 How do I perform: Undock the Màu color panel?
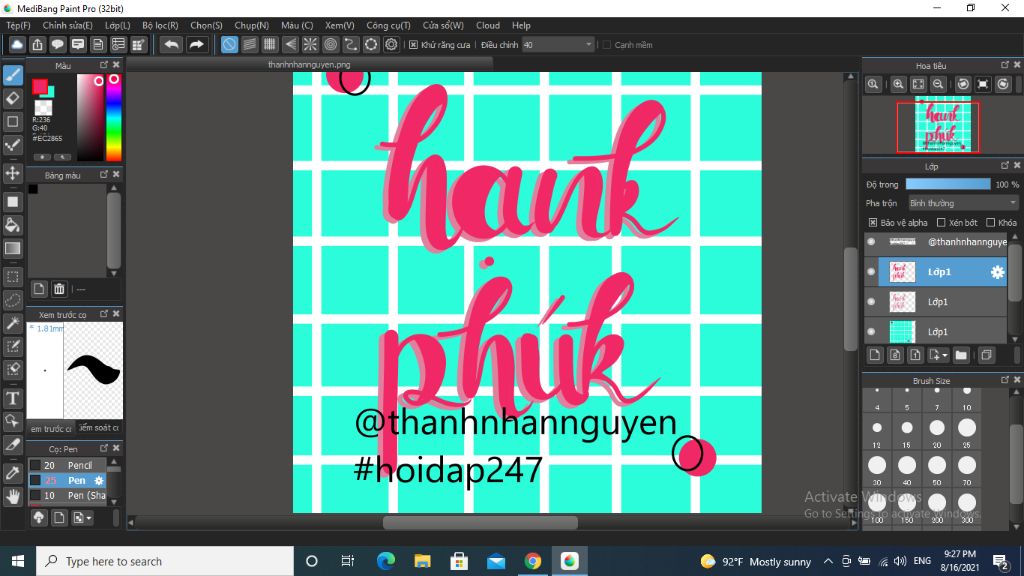pyautogui.click(x=104, y=65)
